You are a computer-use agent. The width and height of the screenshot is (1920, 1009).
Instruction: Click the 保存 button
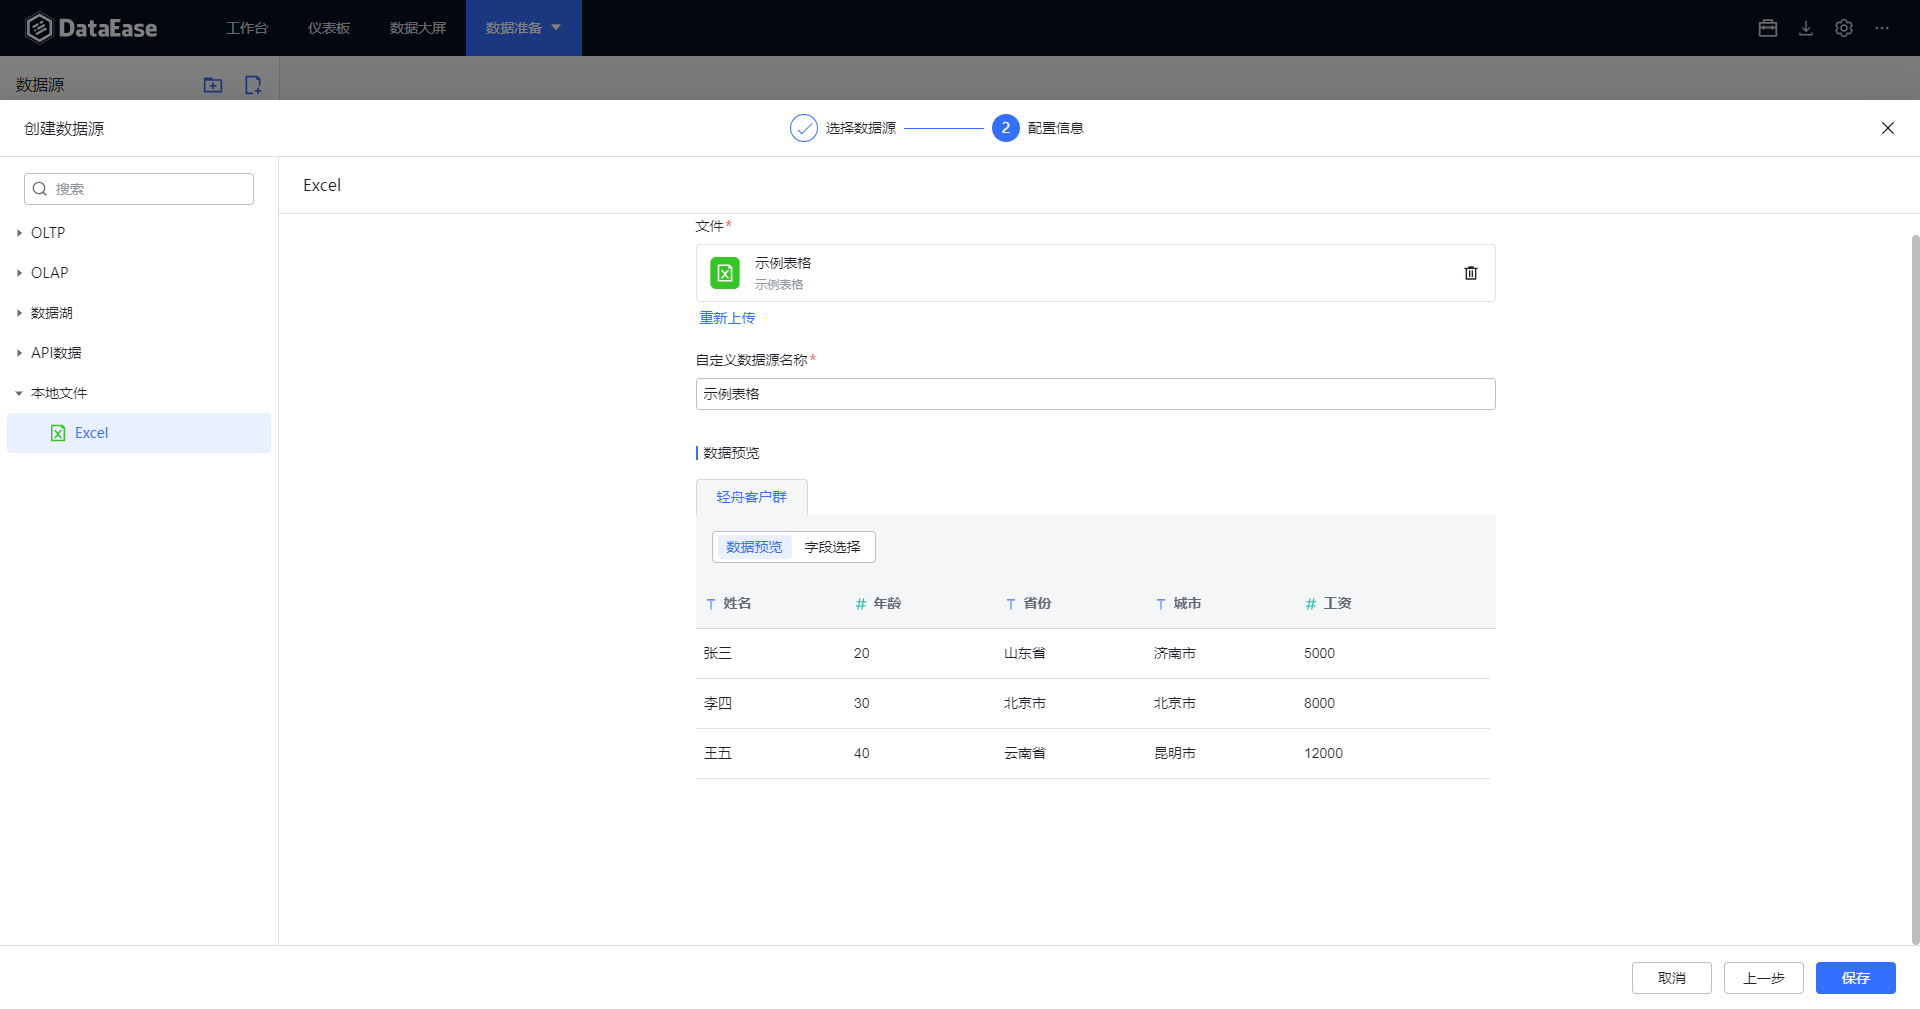(1855, 978)
